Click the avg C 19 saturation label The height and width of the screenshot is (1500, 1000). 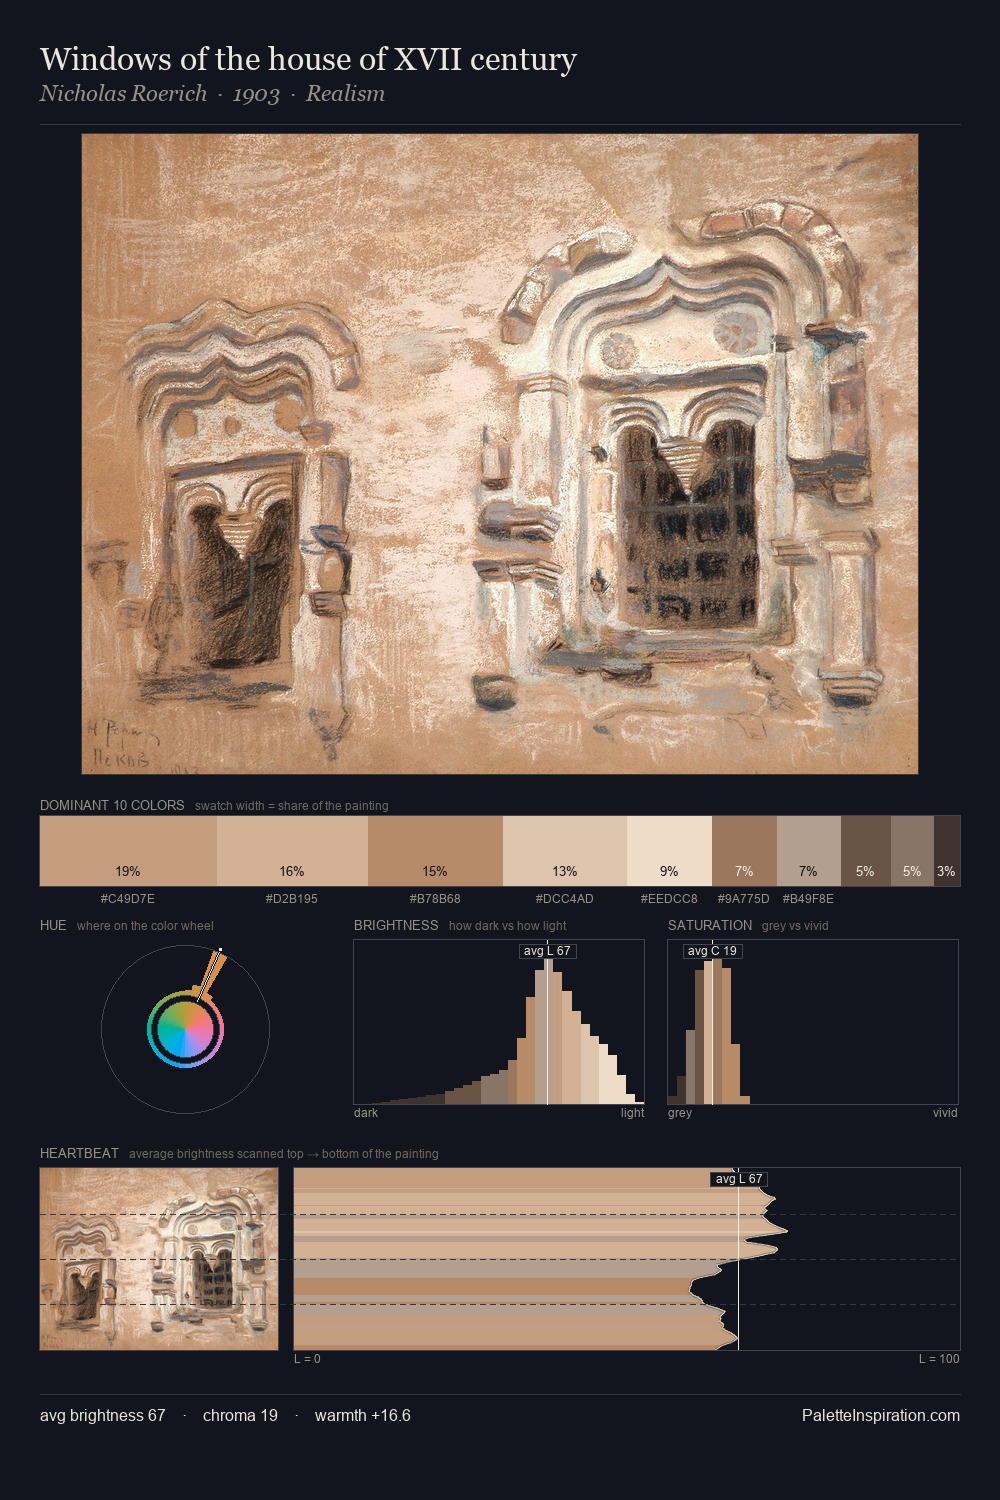point(712,951)
